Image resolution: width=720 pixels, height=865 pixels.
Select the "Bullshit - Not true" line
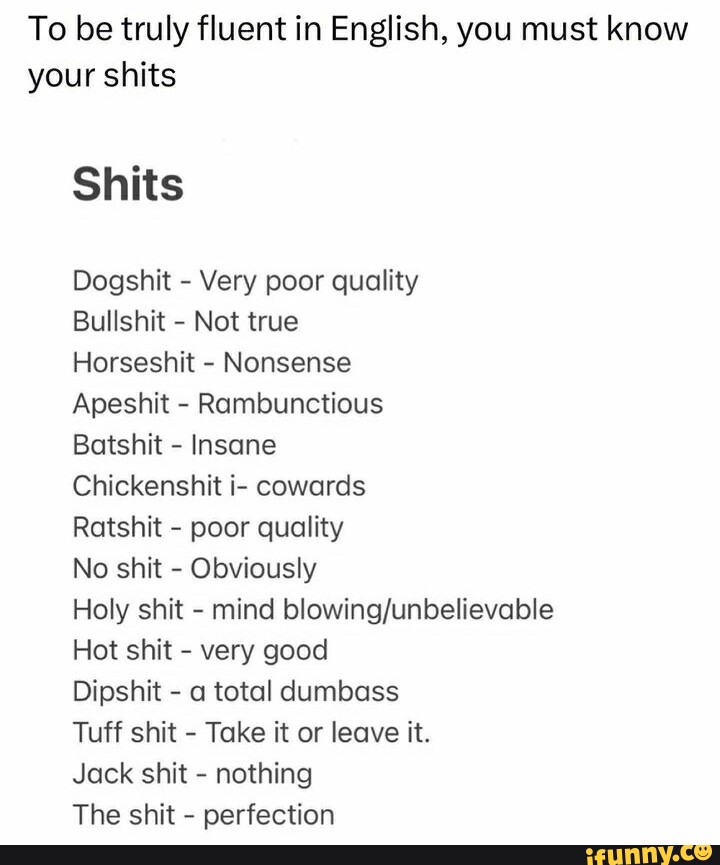(x=185, y=322)
